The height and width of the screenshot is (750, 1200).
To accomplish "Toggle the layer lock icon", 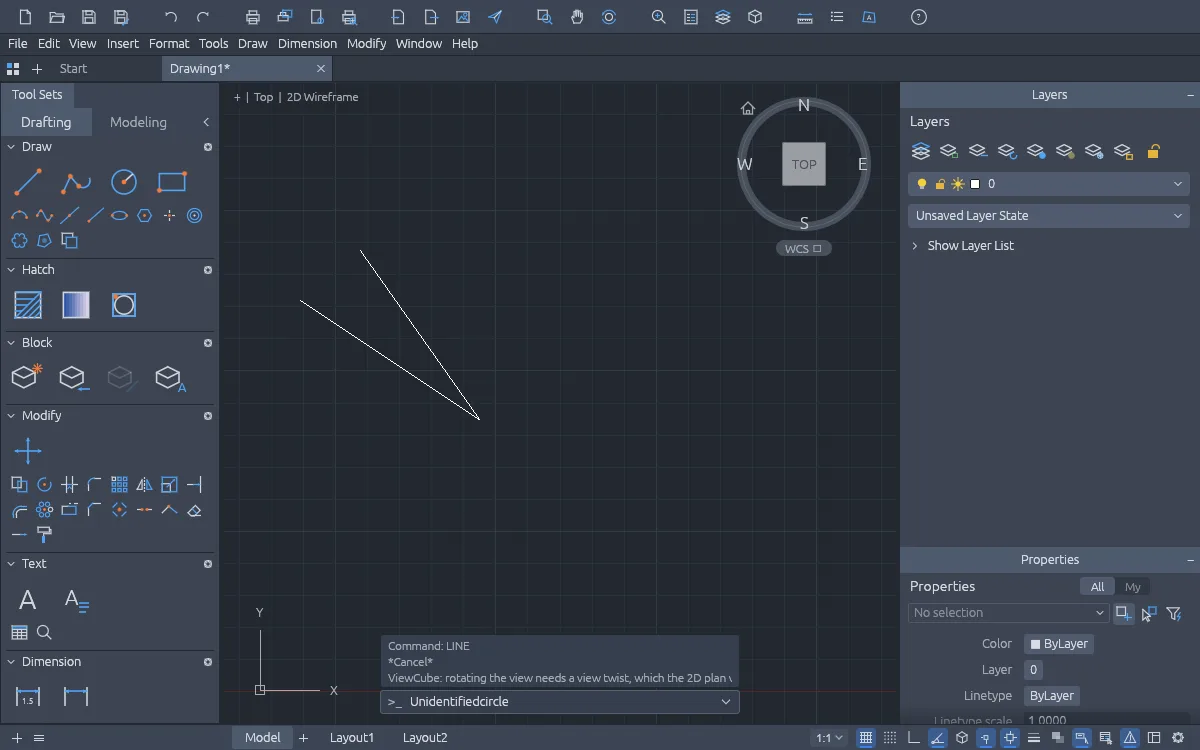I will (939, 184).
